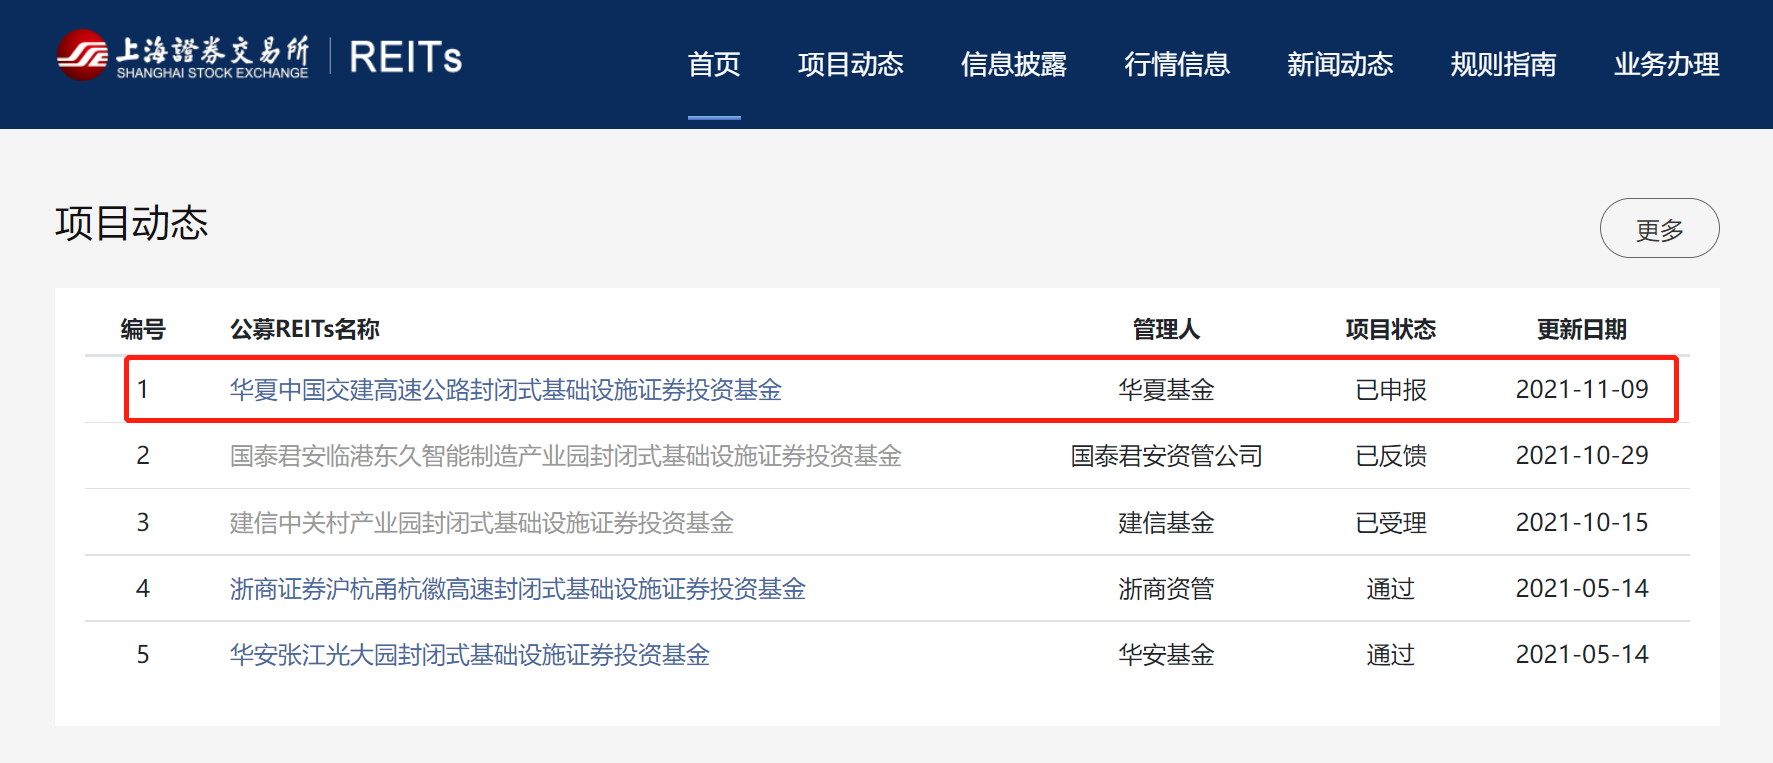1773x763 pixels.
Task: Click the 建信基金 manager cell
Action: (1166, 522)
